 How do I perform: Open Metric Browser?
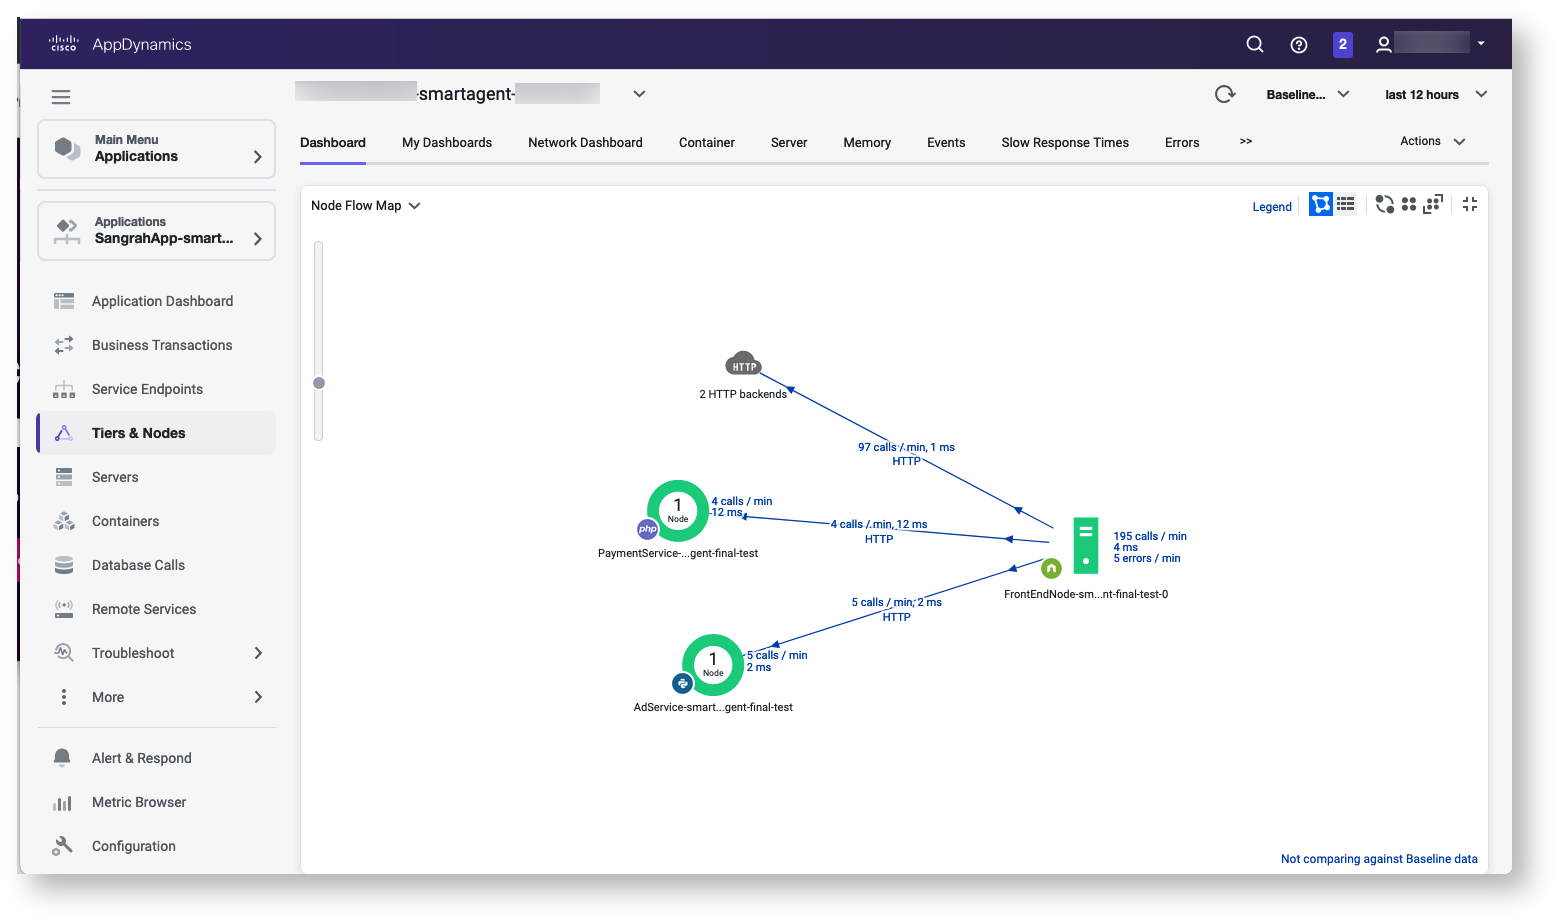tap(156, 802)
